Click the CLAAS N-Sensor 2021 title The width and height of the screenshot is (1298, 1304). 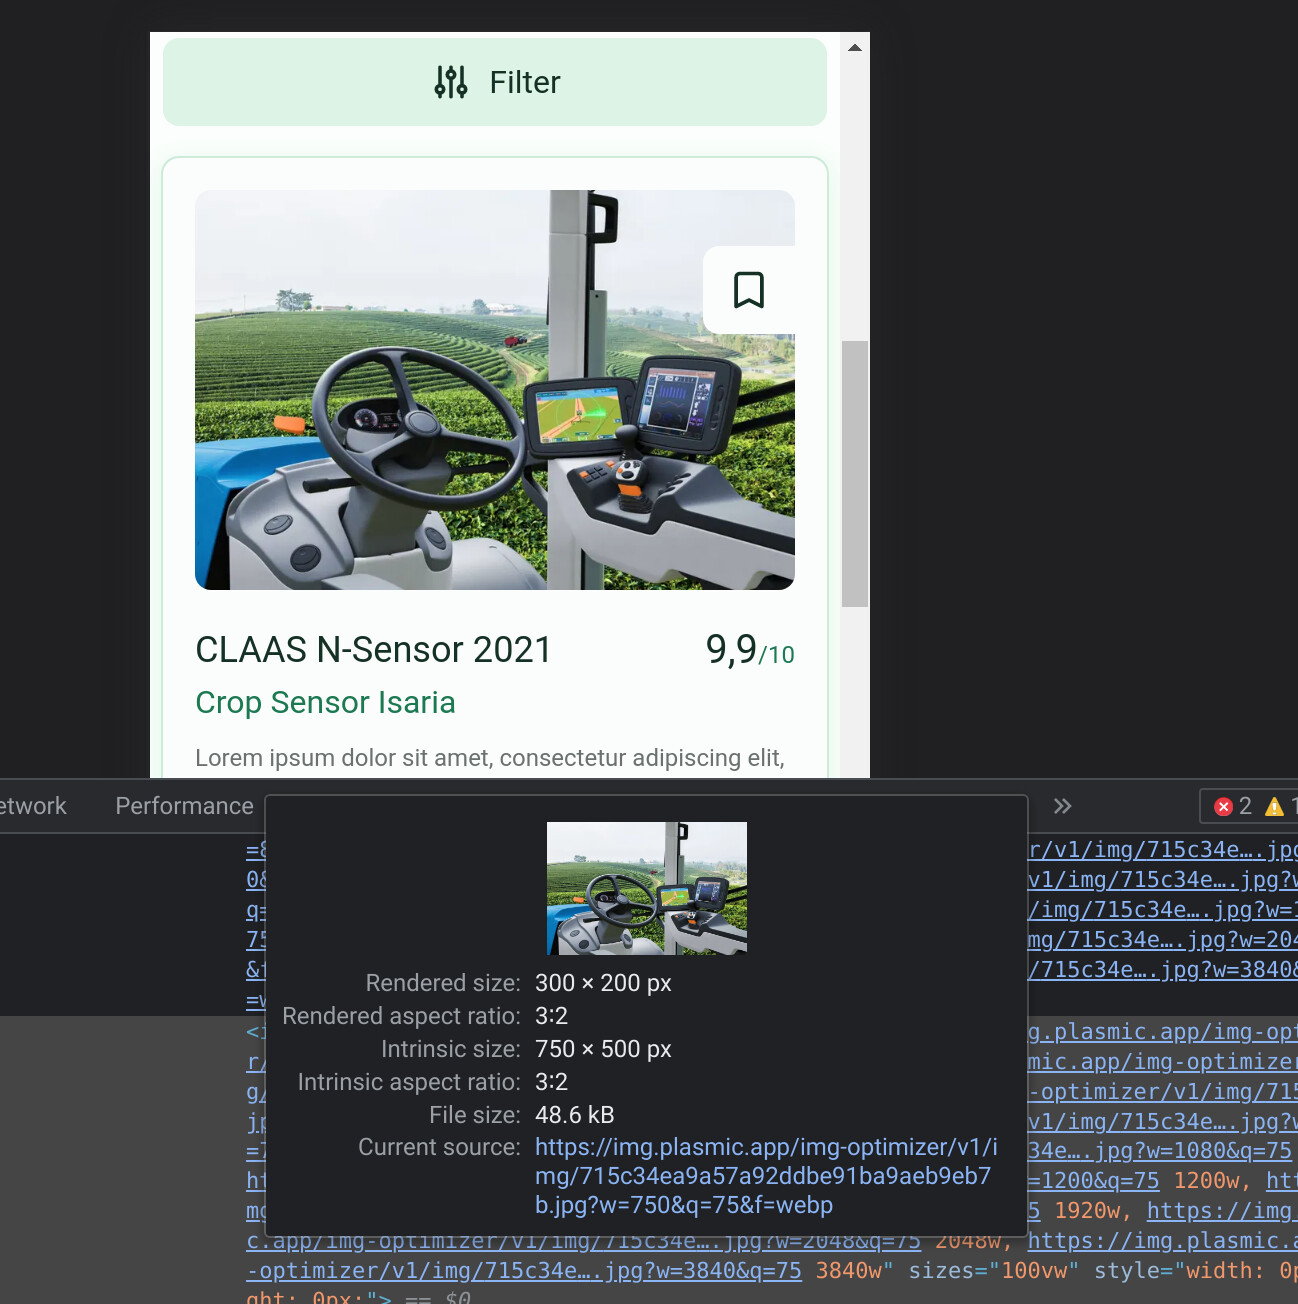click(373, 650)
